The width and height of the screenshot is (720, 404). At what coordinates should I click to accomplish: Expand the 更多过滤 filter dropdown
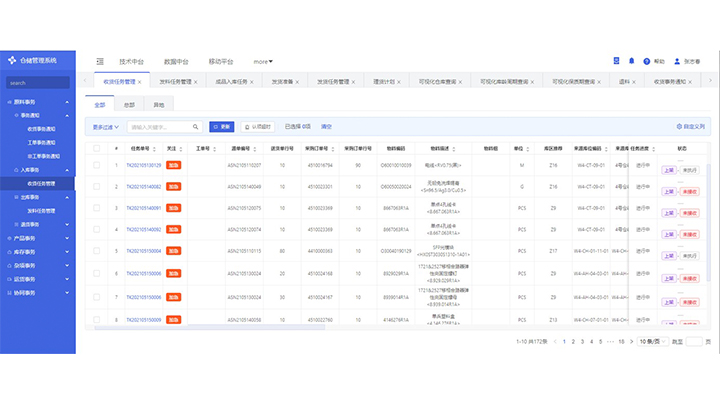coord(105,127)
